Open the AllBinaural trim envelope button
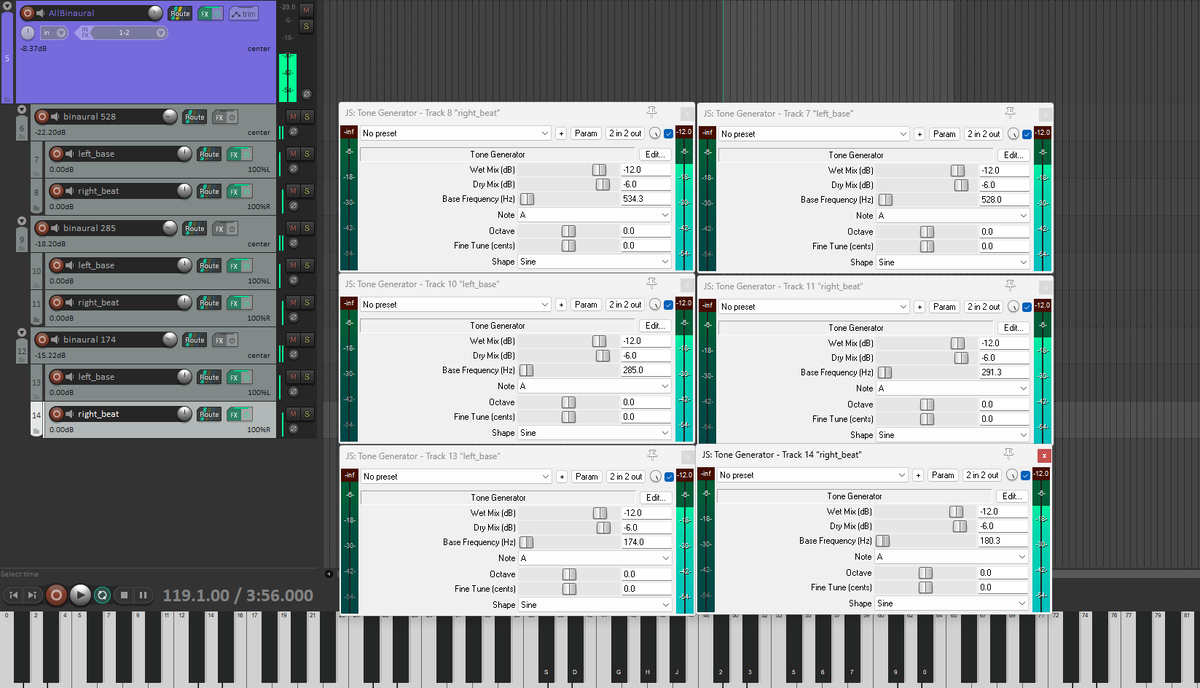This screenshot has width=1200, height=688. 242,13
